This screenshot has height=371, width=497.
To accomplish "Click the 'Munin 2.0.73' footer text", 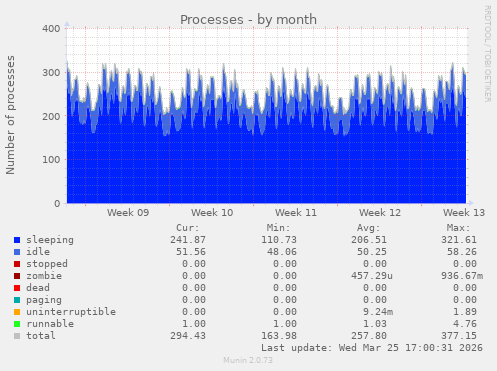I will (248, 360).
